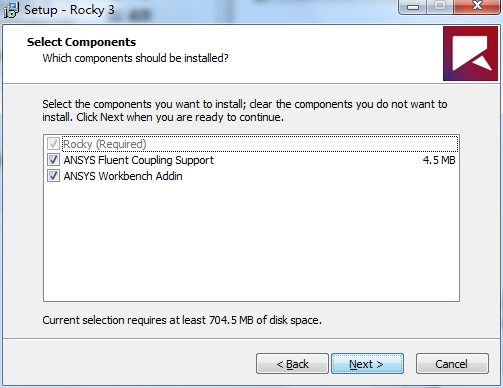Click the Select Components heading
Viewport: 503px width, 388px height.
click(81, 42)
